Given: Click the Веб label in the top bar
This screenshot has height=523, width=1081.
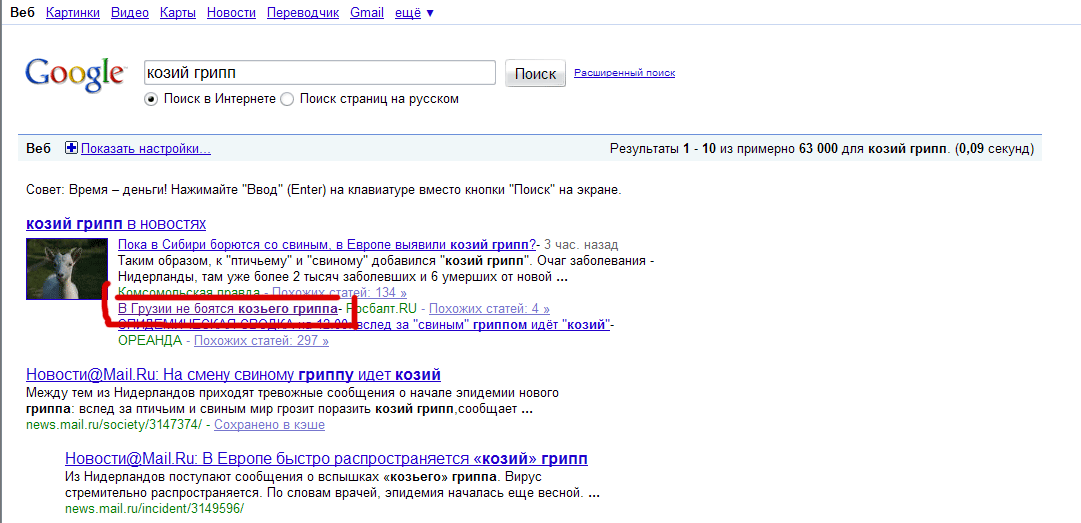Looking at the screenshot, I should click(22, 12).
